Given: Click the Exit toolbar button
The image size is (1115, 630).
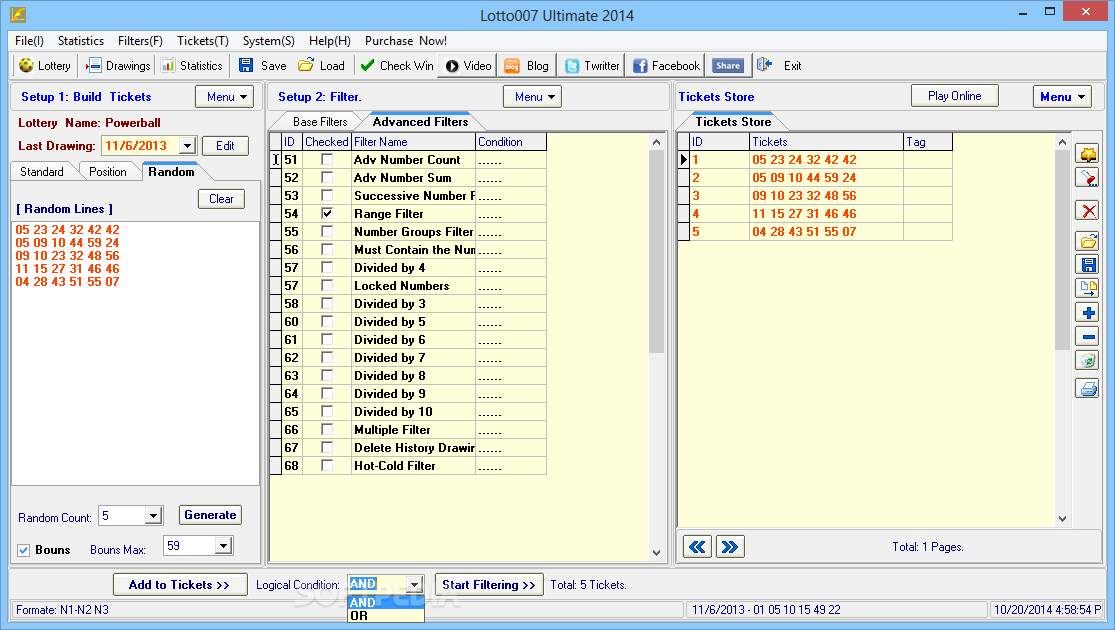Looking at the screenshot, I should pos(779,65).
